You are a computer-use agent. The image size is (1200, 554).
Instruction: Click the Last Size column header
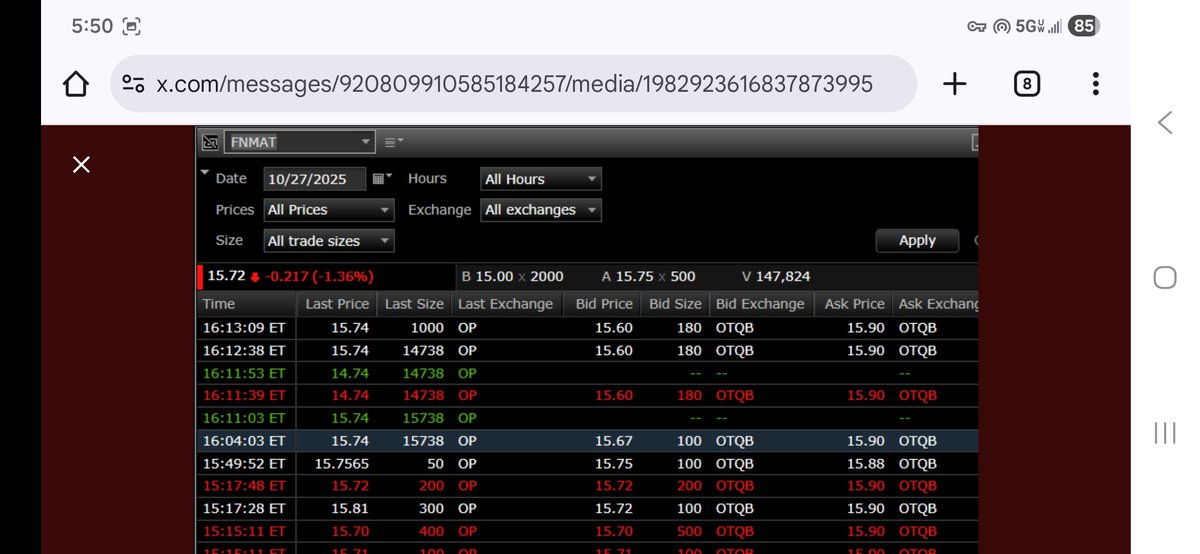[414, 304]
